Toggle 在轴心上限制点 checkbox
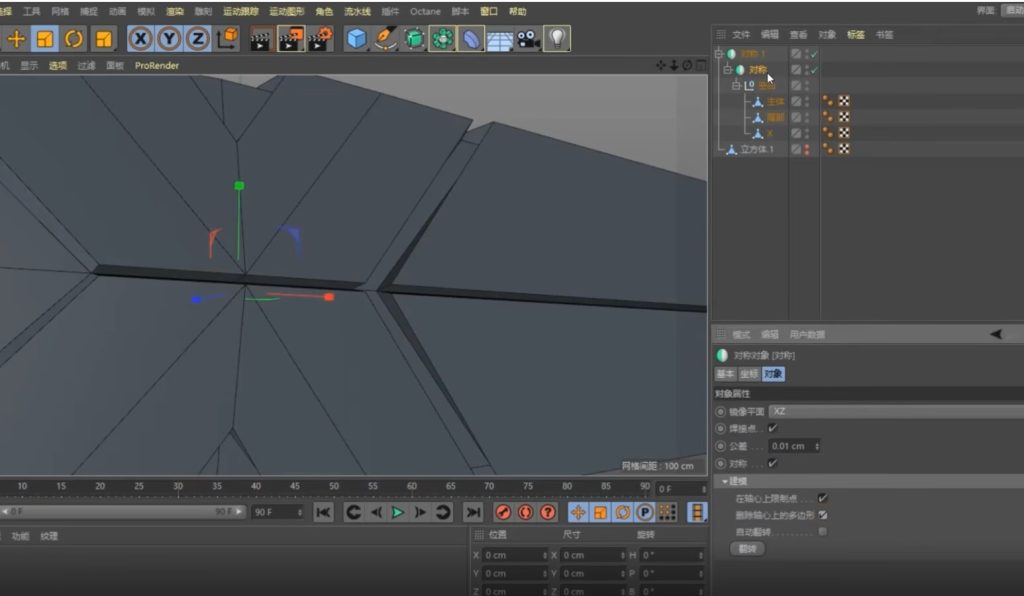Screen dimensions: 1024x596 click(x=823, y=498)
